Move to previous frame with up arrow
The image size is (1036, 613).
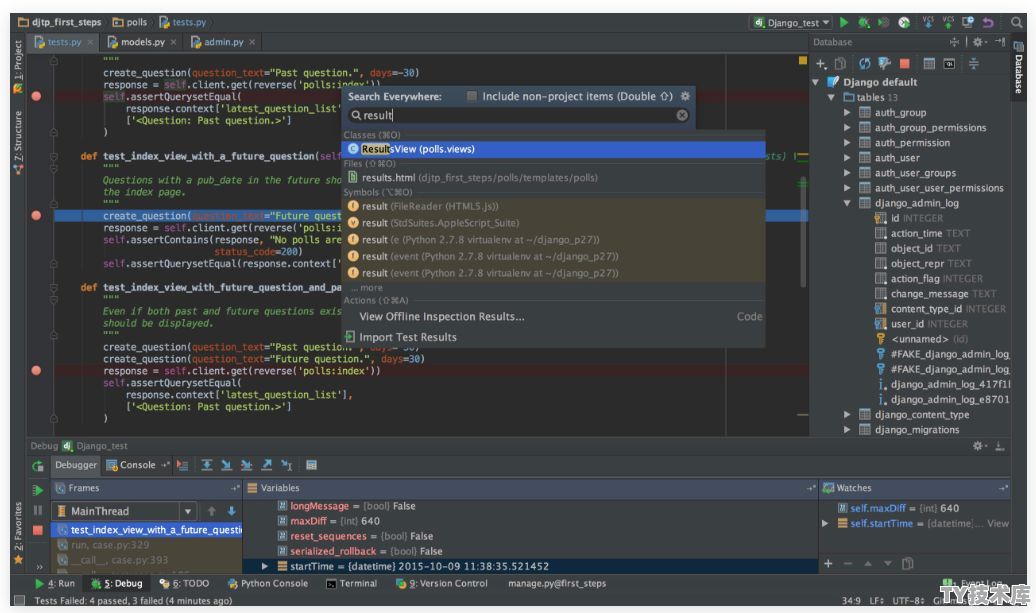click(x=211, y=511)
